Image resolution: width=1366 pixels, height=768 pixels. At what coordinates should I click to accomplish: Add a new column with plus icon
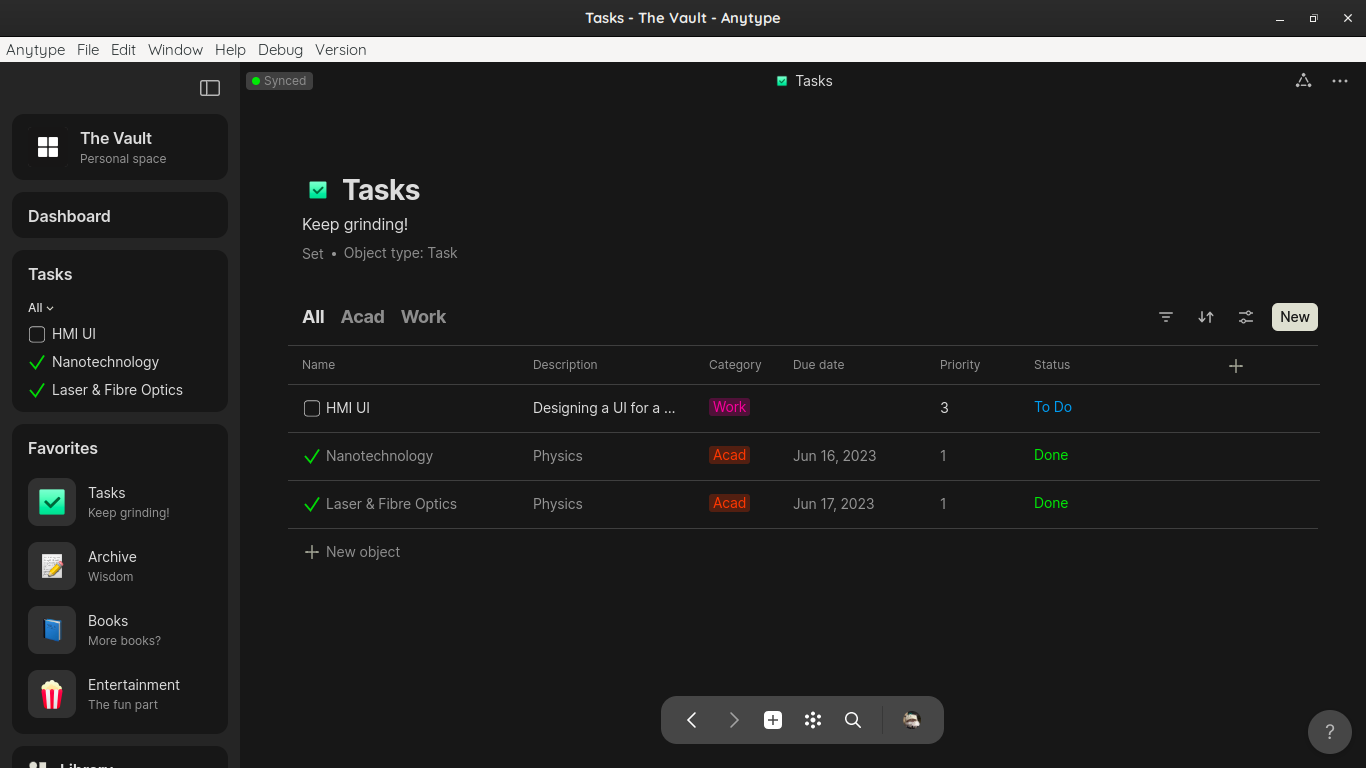click(x=1236, y=366)
